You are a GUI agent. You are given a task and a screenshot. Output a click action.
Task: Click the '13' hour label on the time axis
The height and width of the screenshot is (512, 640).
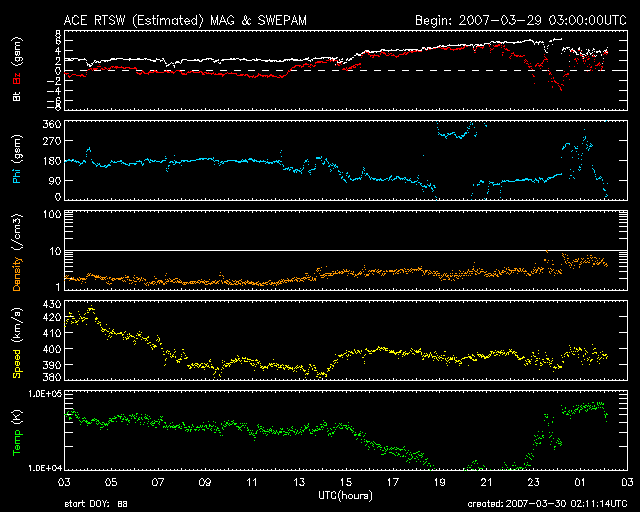(299, 483)
